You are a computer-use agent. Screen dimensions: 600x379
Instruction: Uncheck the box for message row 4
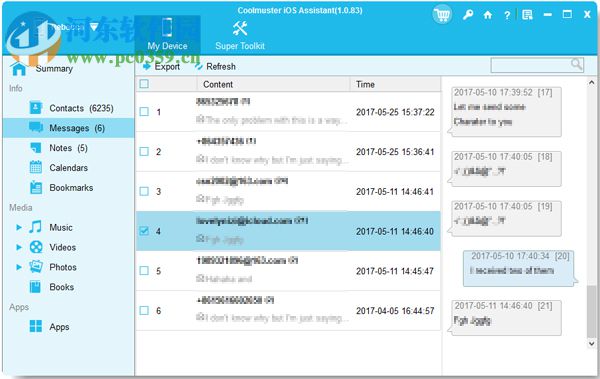(x=144, y=231)
